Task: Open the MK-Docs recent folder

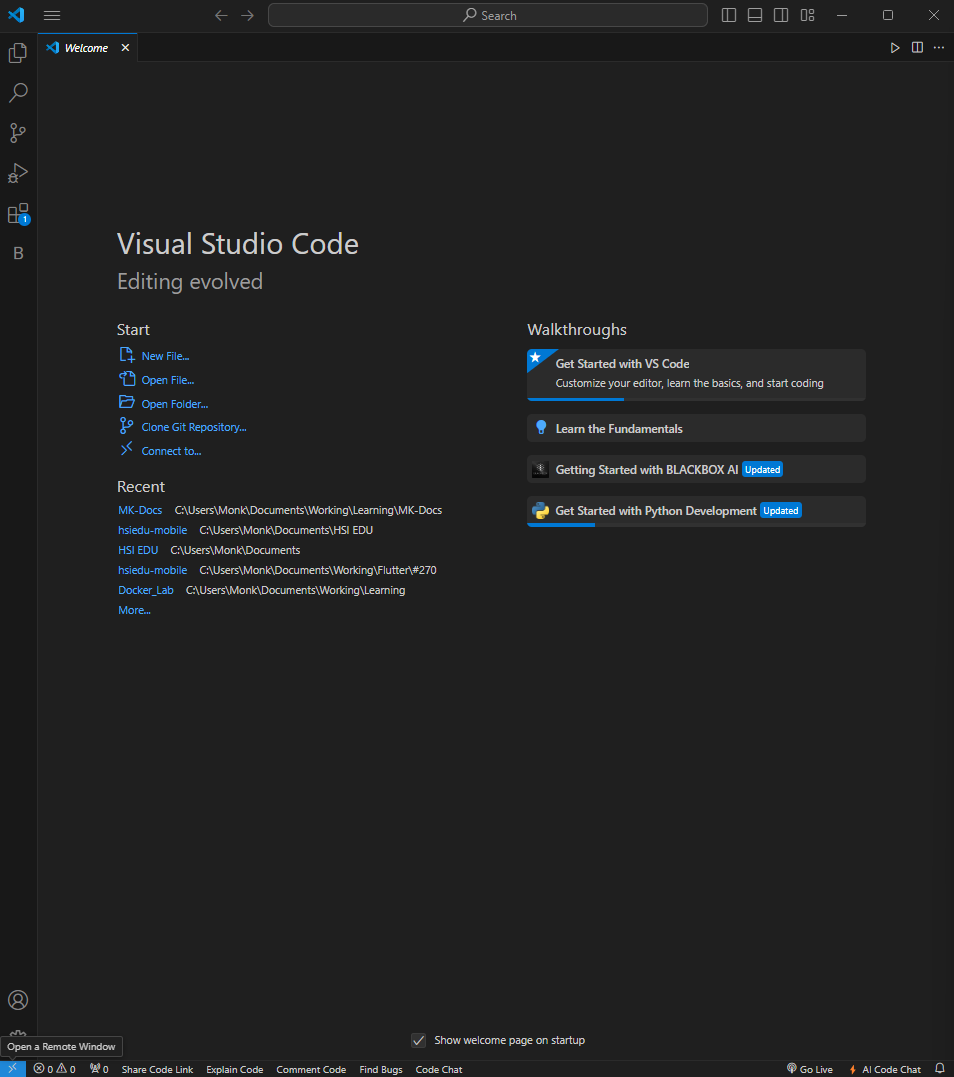Action: [x=140, y=510]
